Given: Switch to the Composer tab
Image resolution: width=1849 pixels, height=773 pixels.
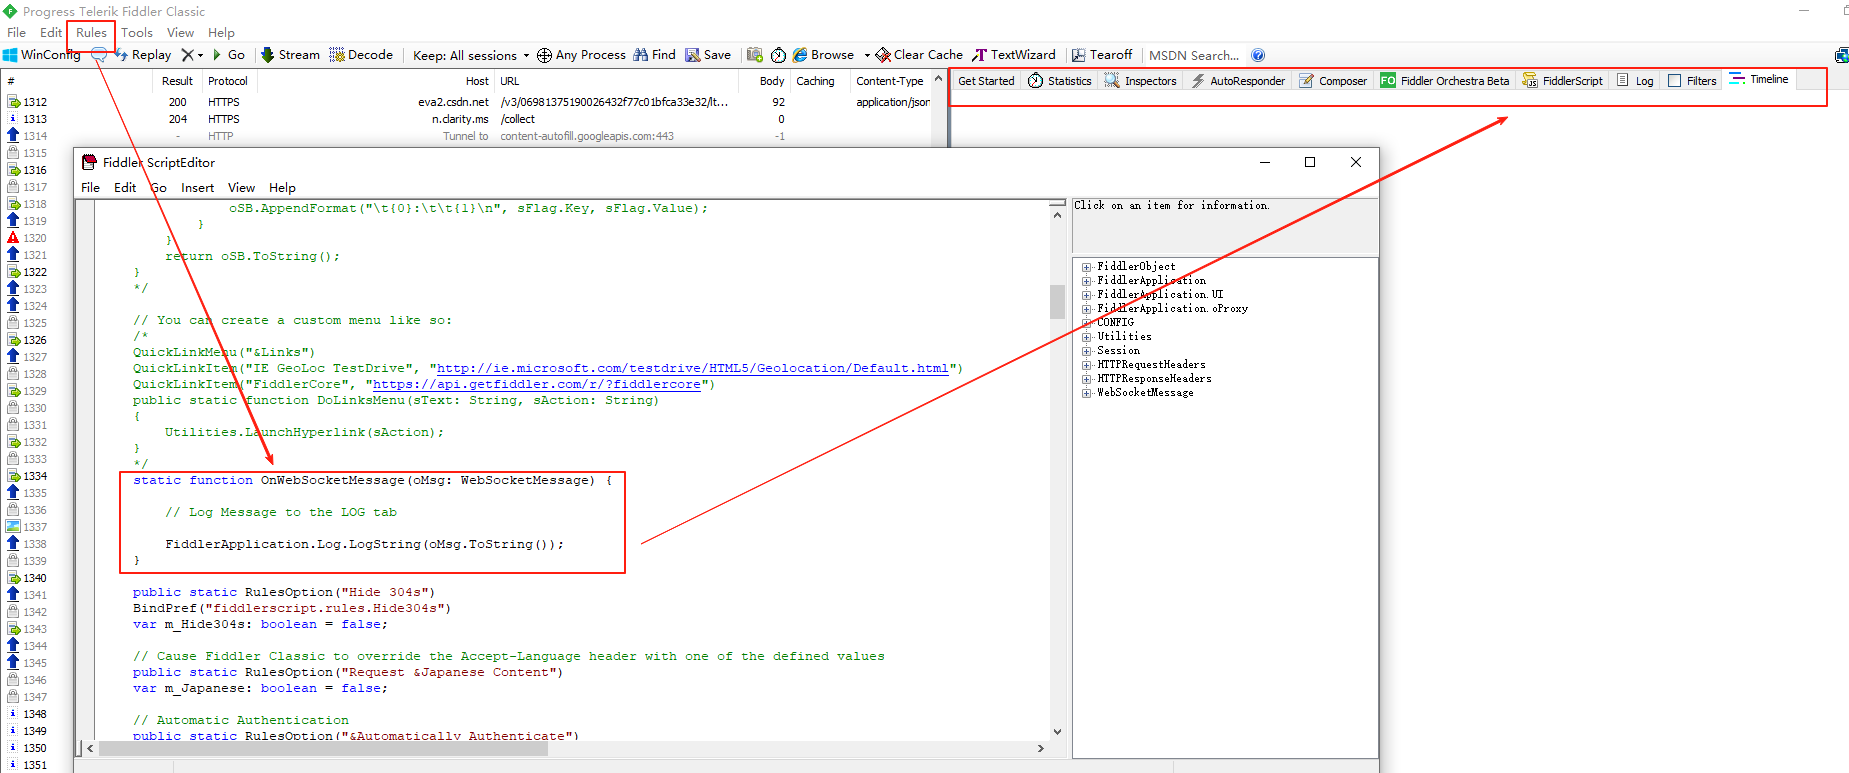Looking at the screenshot, I should coord(1333,81).
